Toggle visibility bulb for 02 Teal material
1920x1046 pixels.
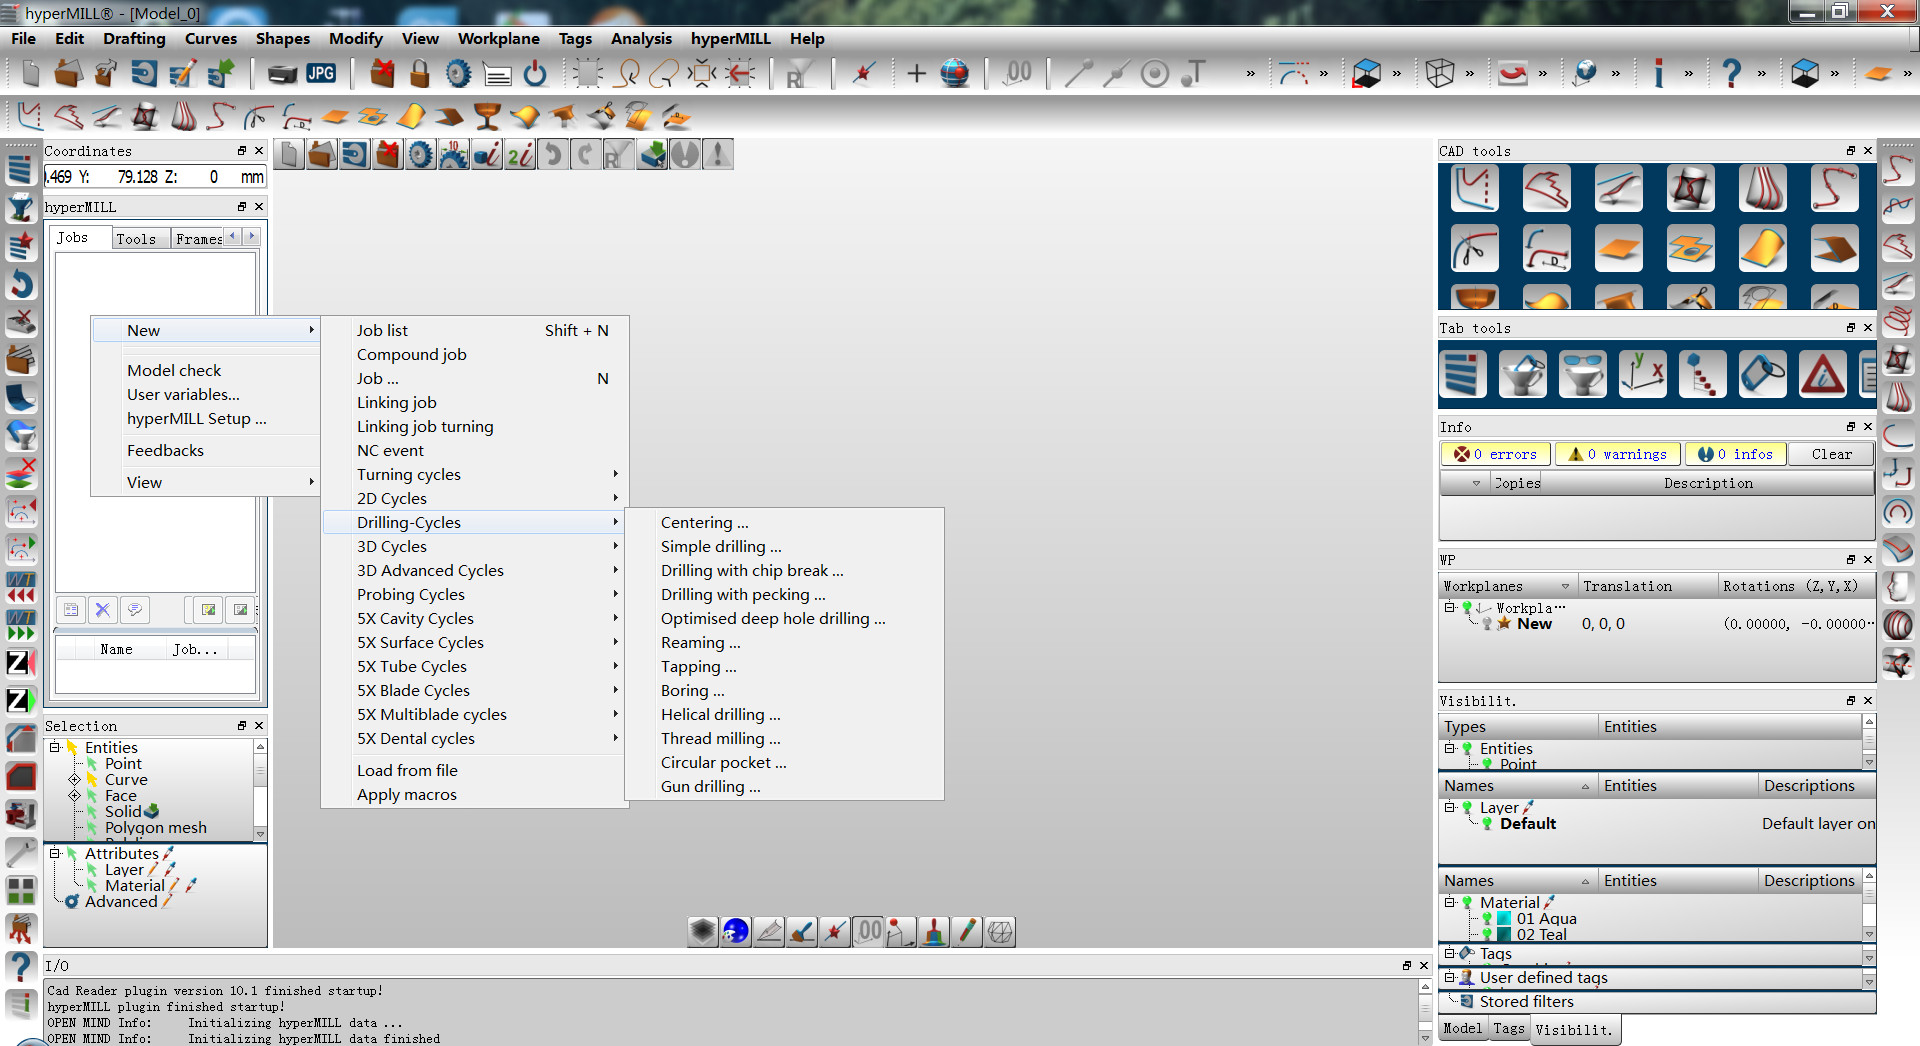click(x=1487, y=934)
